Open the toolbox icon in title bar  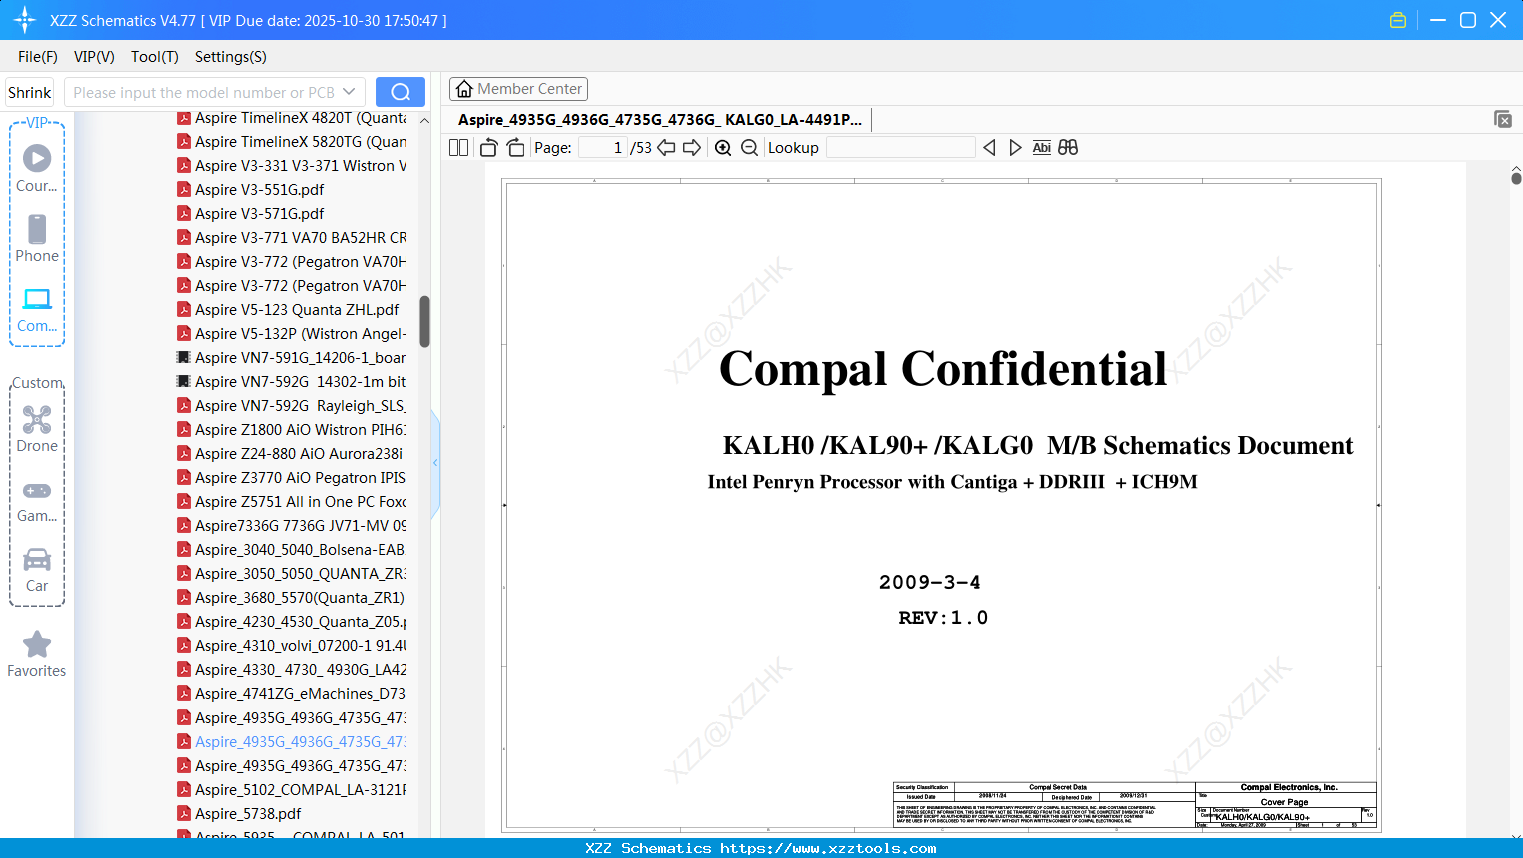1398,20
